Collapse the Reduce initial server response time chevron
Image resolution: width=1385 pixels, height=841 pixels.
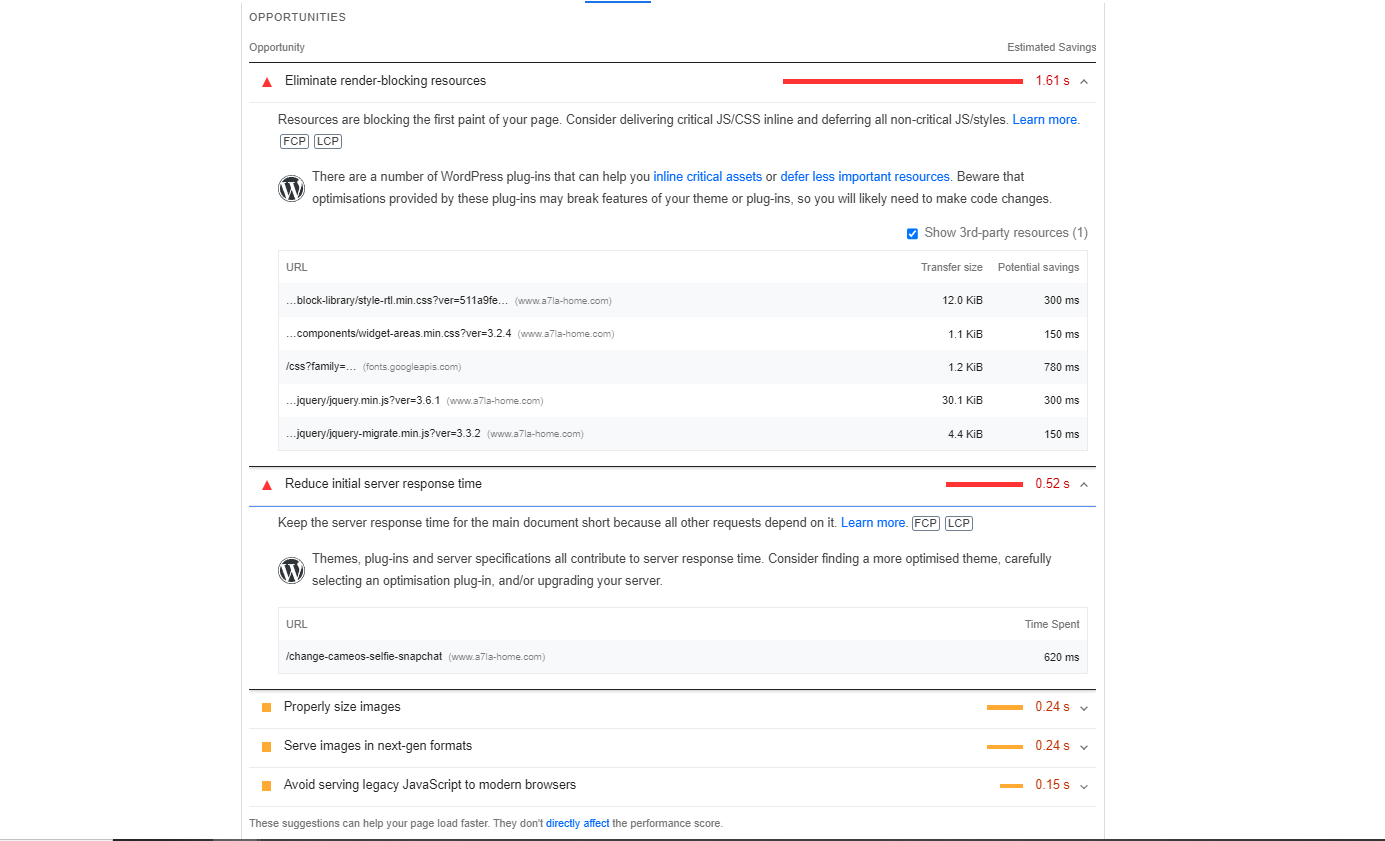(1084, 484)
